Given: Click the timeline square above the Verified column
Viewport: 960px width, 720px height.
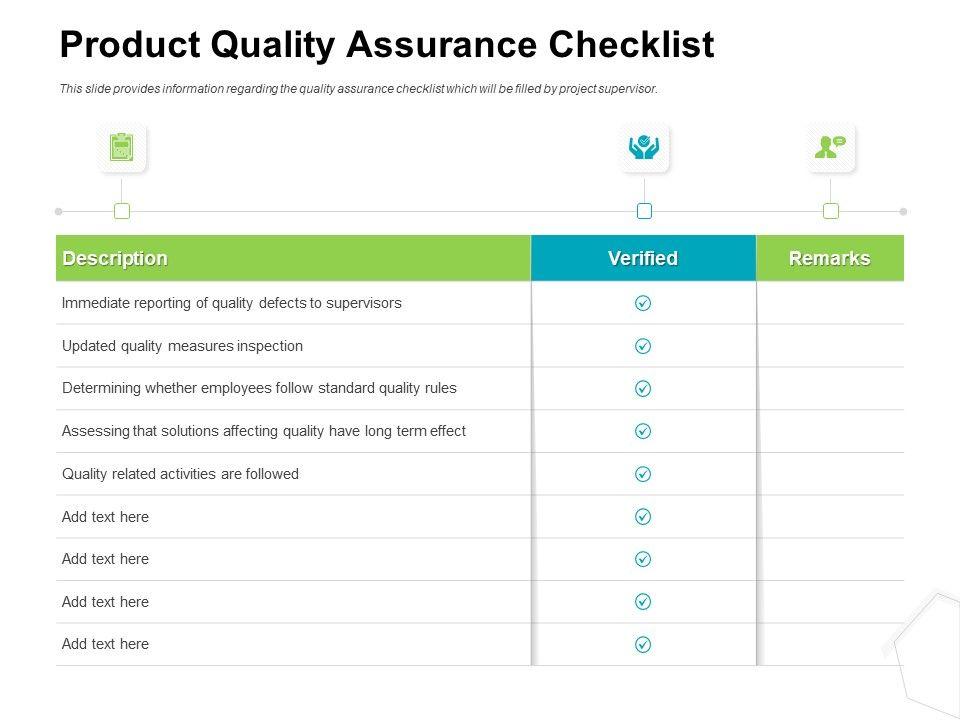Looking at the screenshot, I should click(644, 211).
